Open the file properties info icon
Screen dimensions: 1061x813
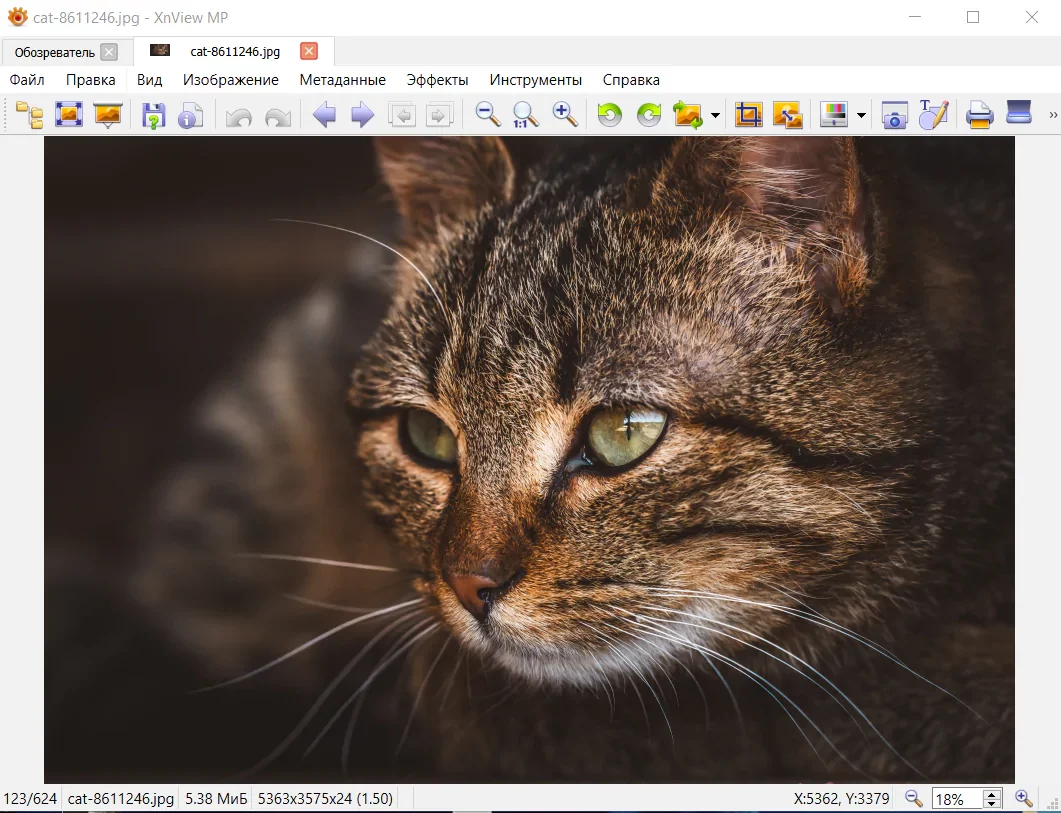click(190, 115)
